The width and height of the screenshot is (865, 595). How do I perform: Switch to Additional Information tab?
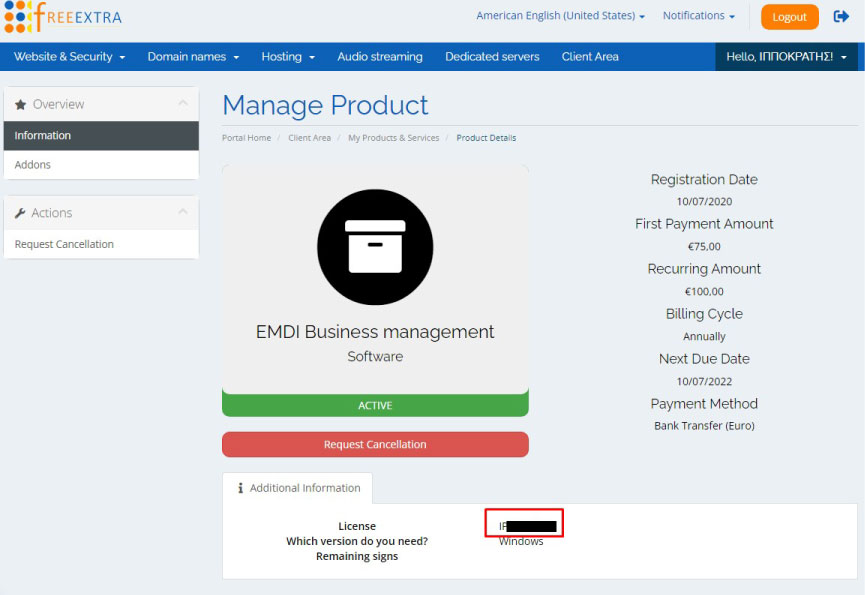pos(298,488)
